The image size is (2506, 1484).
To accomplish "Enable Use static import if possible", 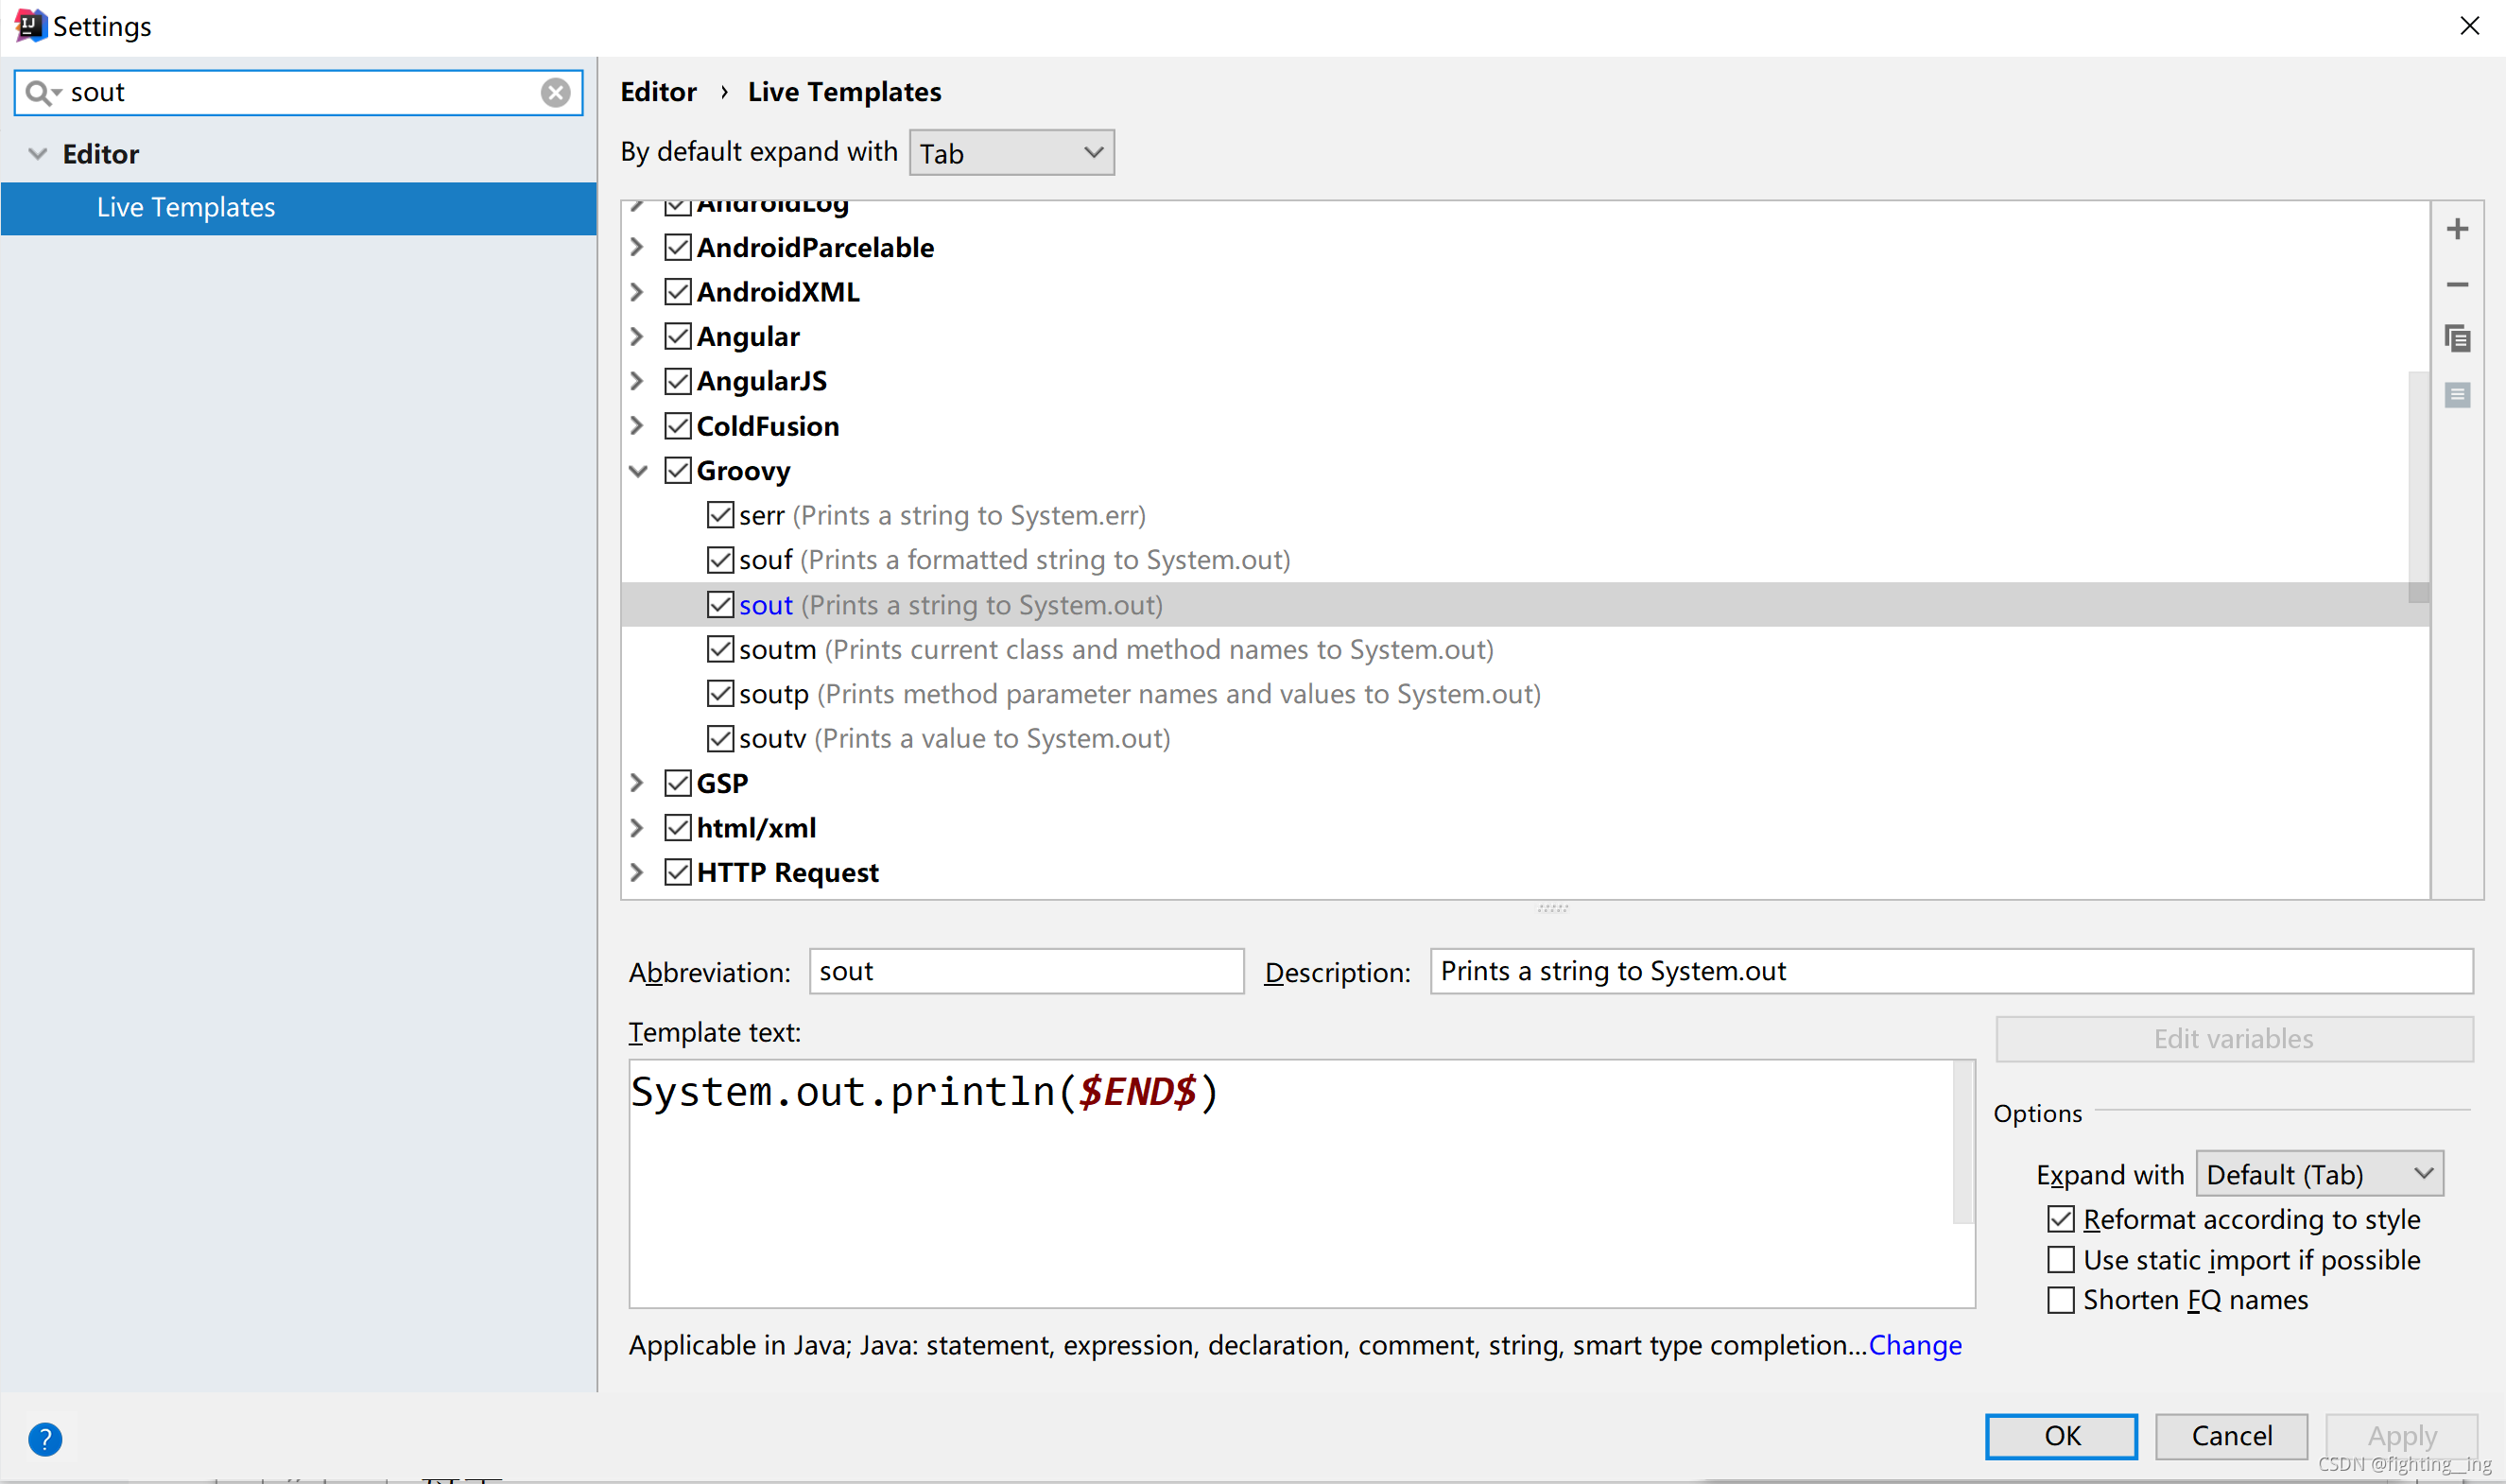I will pyautogui.click(x=2060, y=1260).
